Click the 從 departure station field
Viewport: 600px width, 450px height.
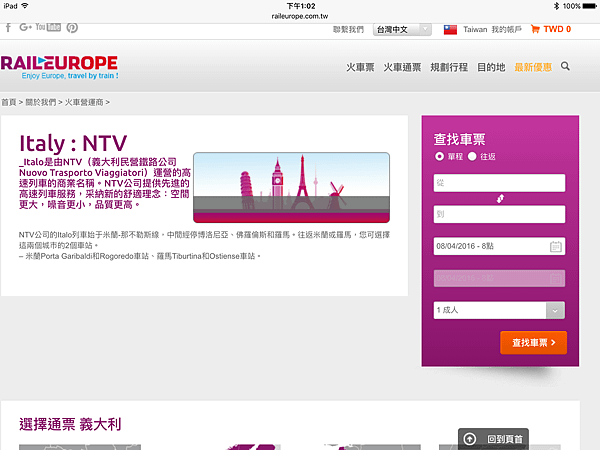point(499,183)
